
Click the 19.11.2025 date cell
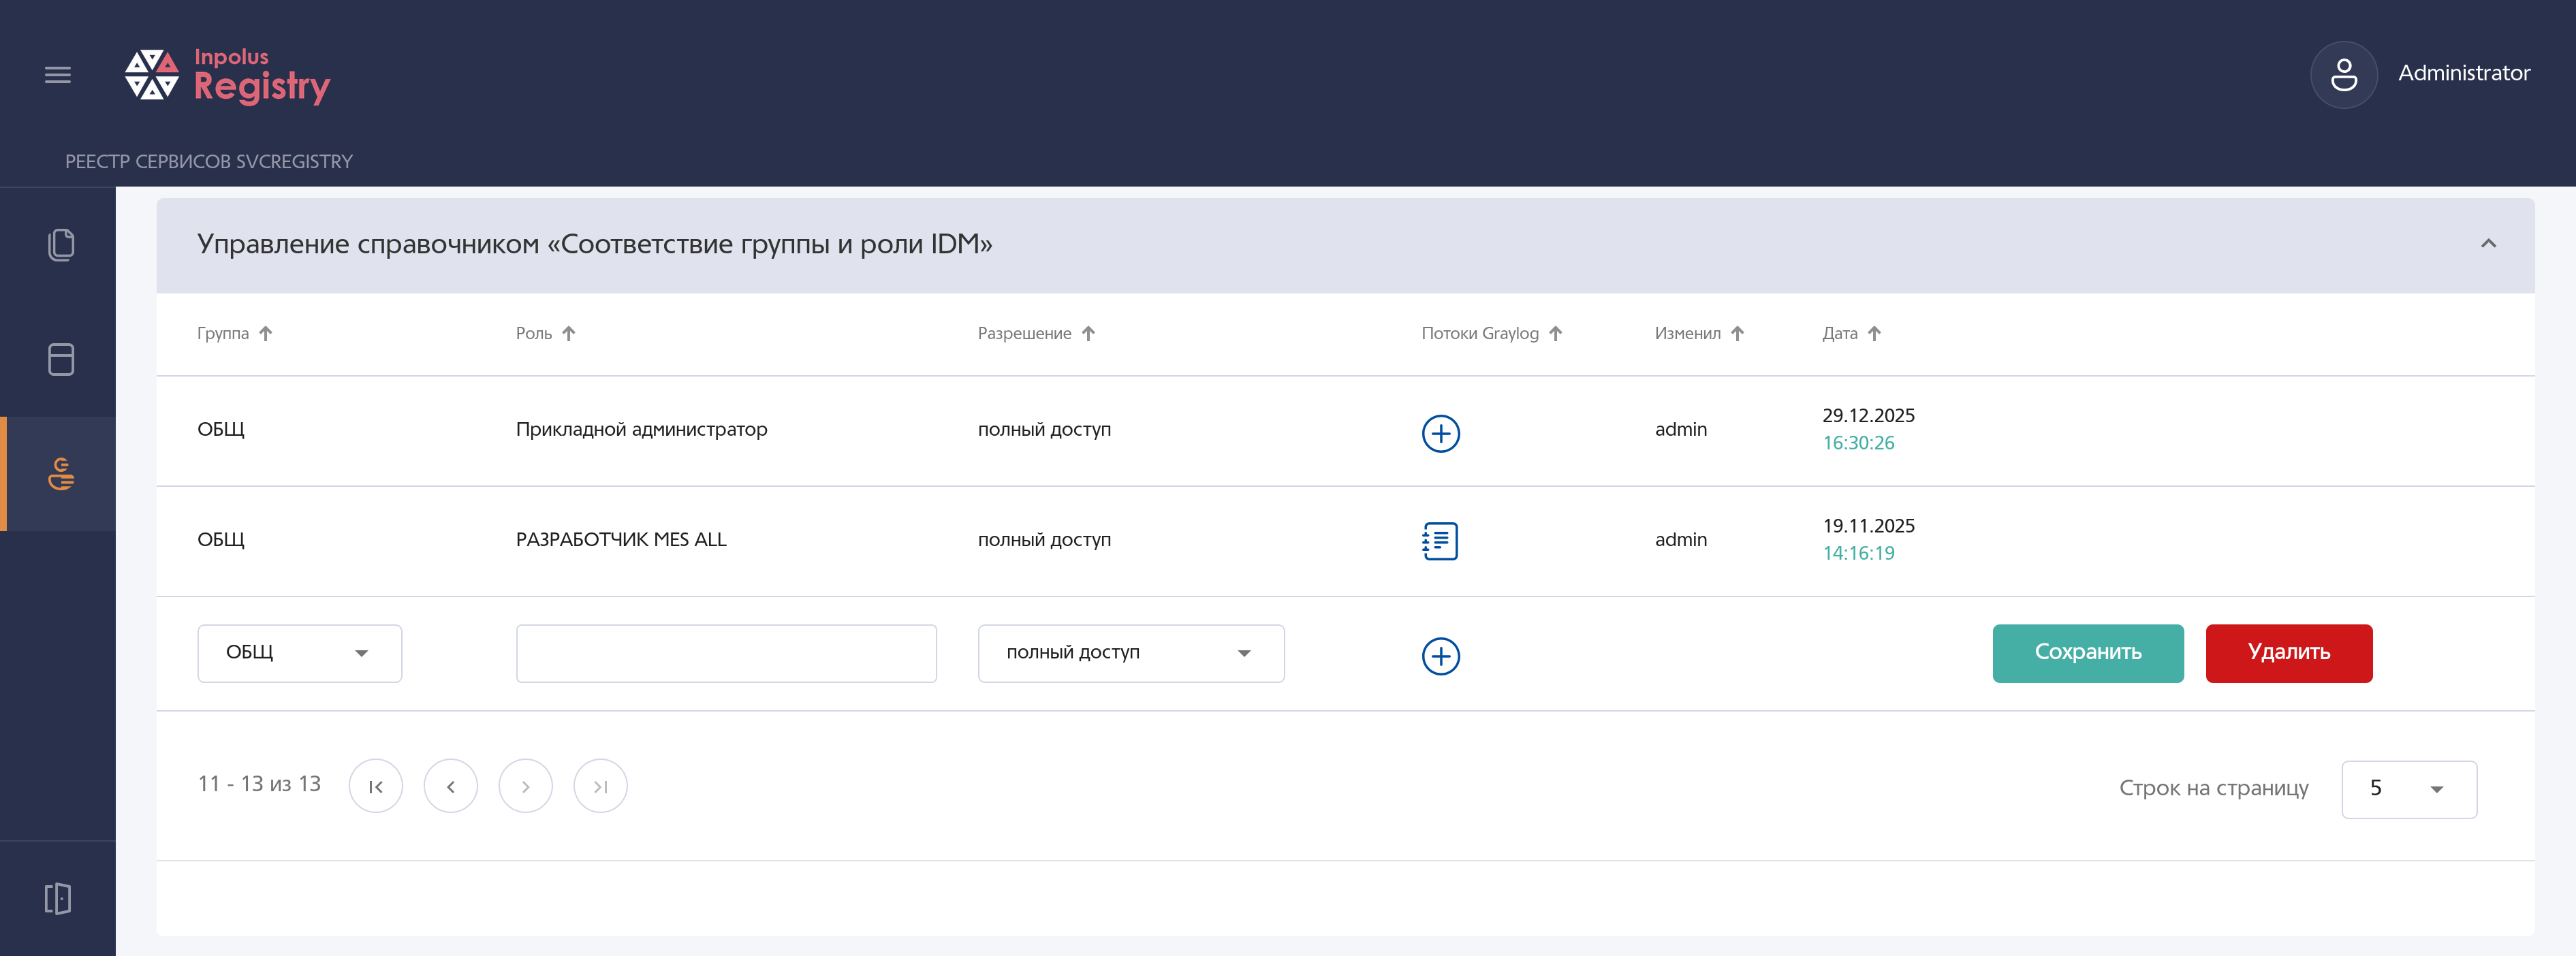(x=1868, y=526)
